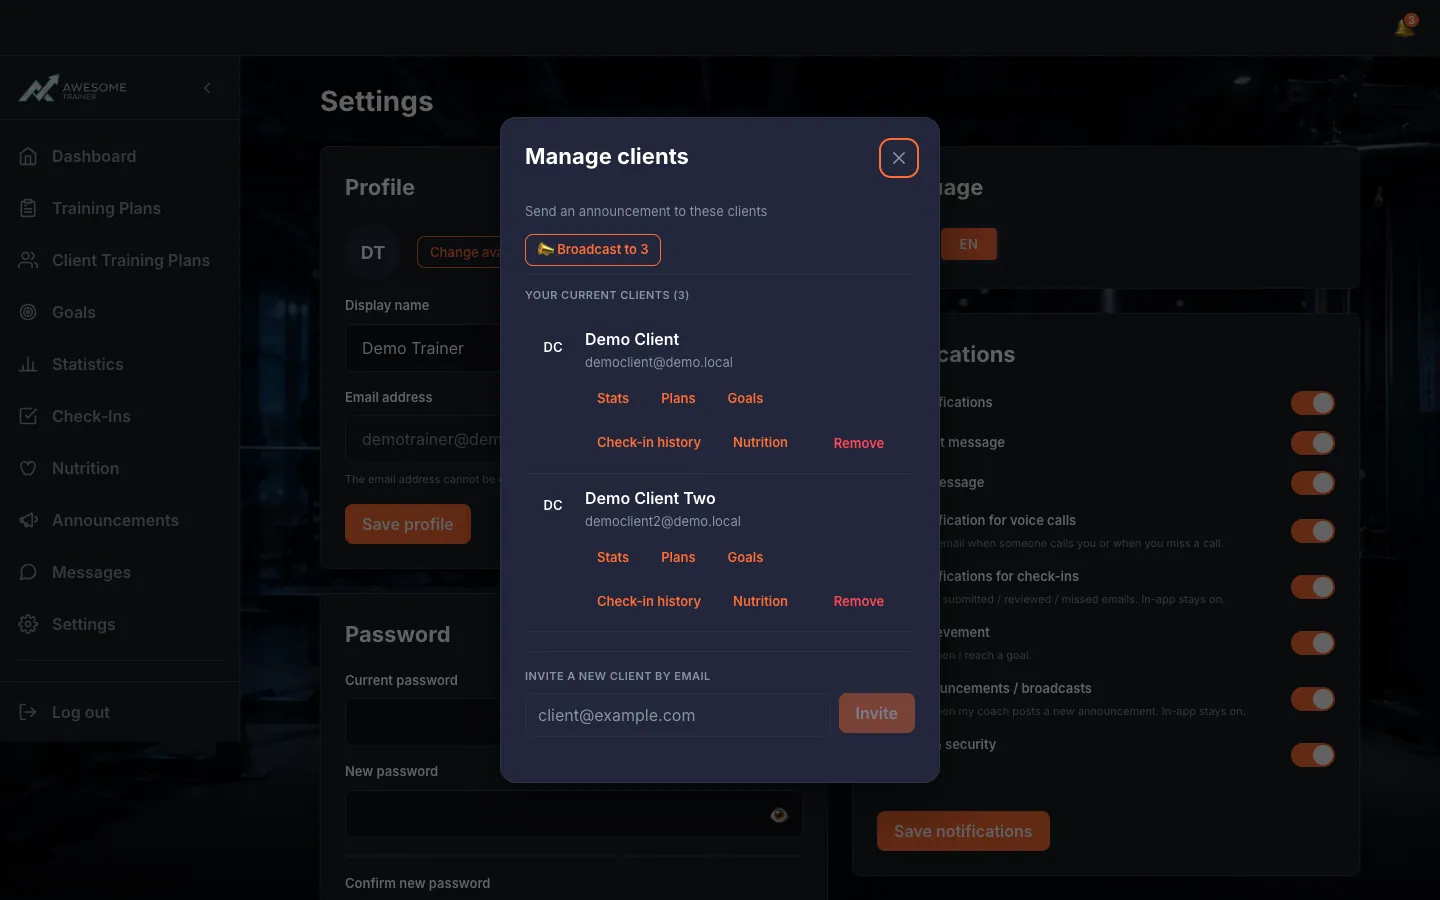The height and width of the screenshot is (900, 1440).
Task: Remove Demo Client Two
Action: 859,601
